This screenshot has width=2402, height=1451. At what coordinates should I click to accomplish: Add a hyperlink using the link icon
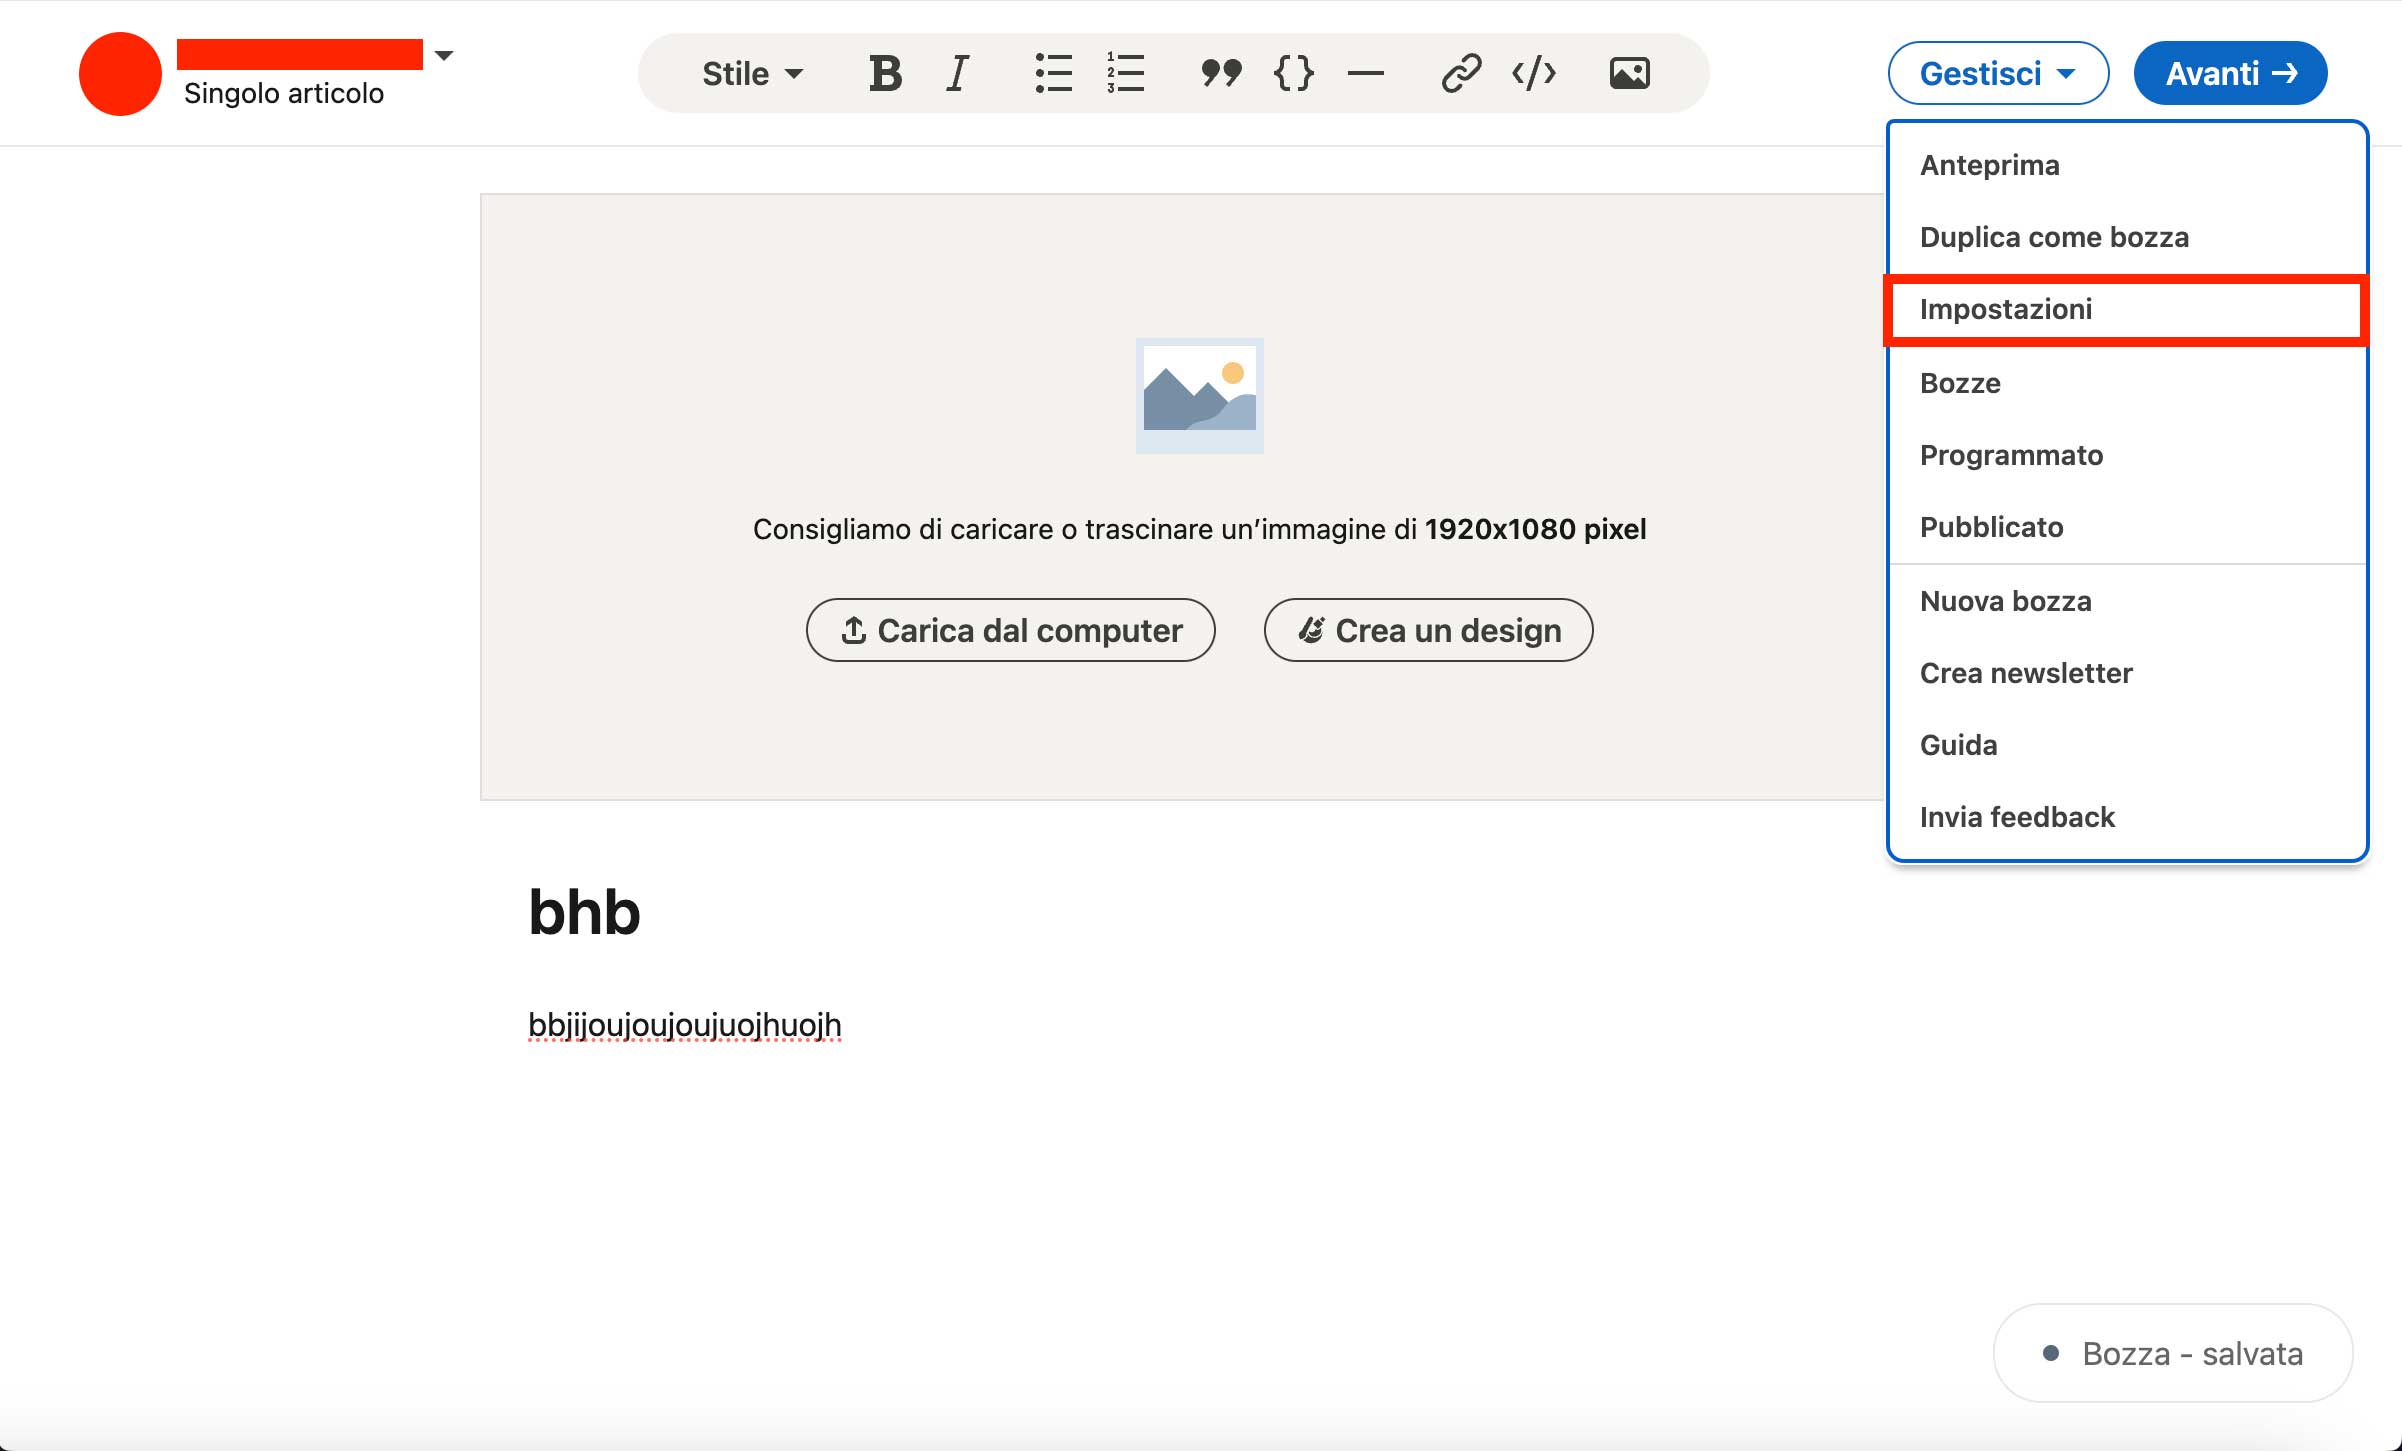1461,73
